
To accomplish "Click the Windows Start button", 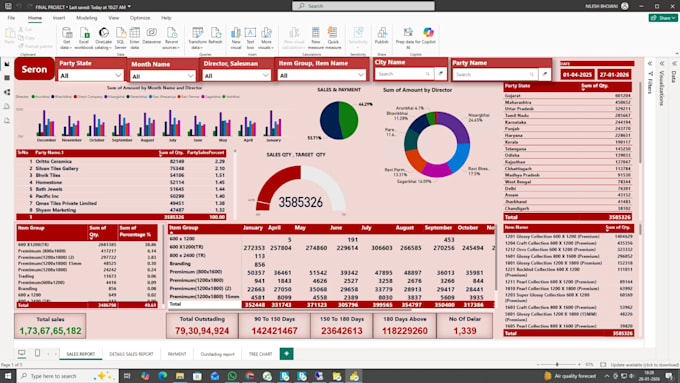I will pyautogui.click(x=7, y=376).
